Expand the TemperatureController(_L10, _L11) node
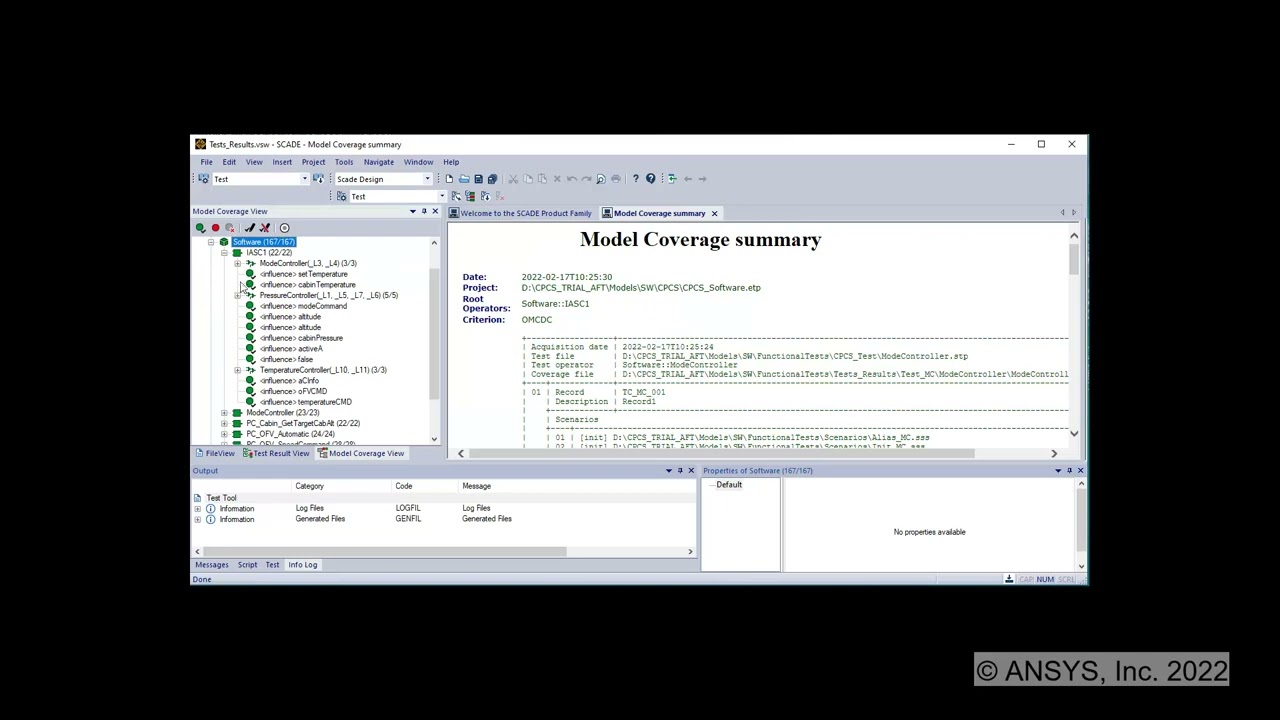Image resolution: width=1280 pixels, height=720 pixels. [x=237, y=370]
